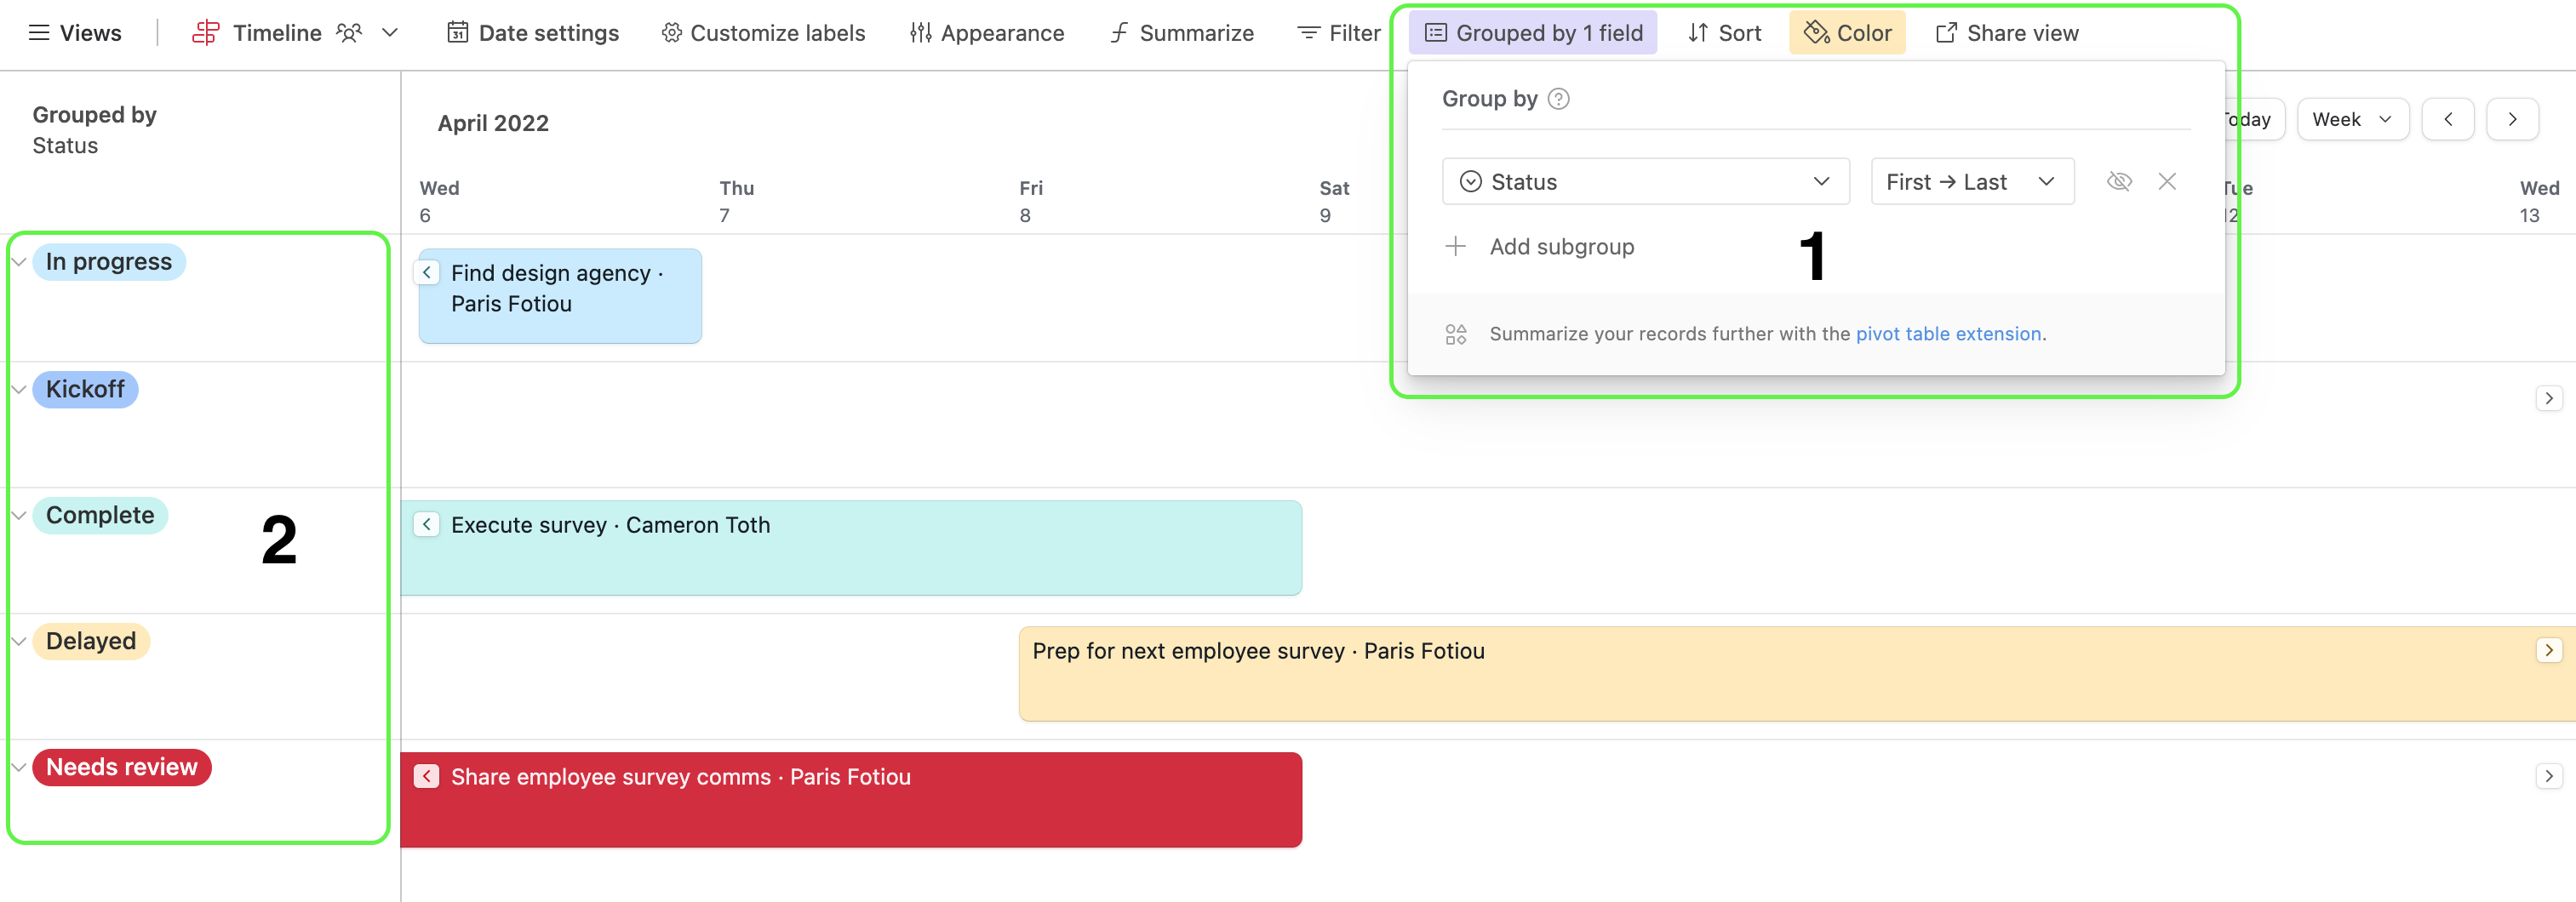Open the Appearance options

click(987, 33)
